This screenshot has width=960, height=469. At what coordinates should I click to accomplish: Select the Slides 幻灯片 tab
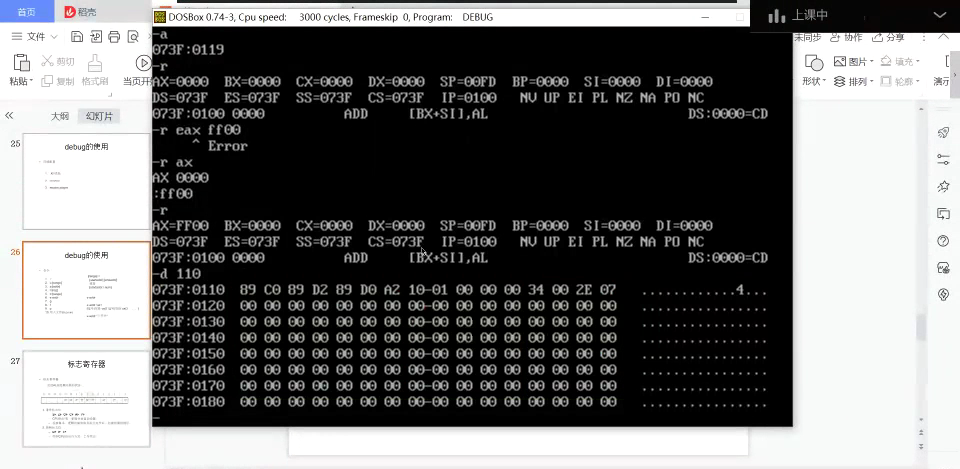click(99, 116)
